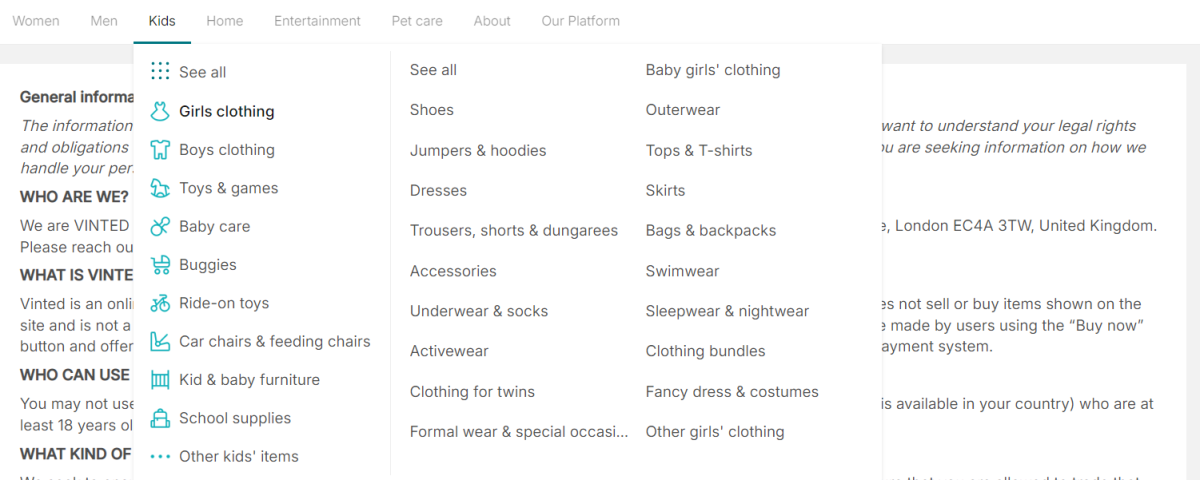Go to Baby girls' clothing
Image resolution: width=1200 pixels, height=480 pixels.
click(713, 70)
